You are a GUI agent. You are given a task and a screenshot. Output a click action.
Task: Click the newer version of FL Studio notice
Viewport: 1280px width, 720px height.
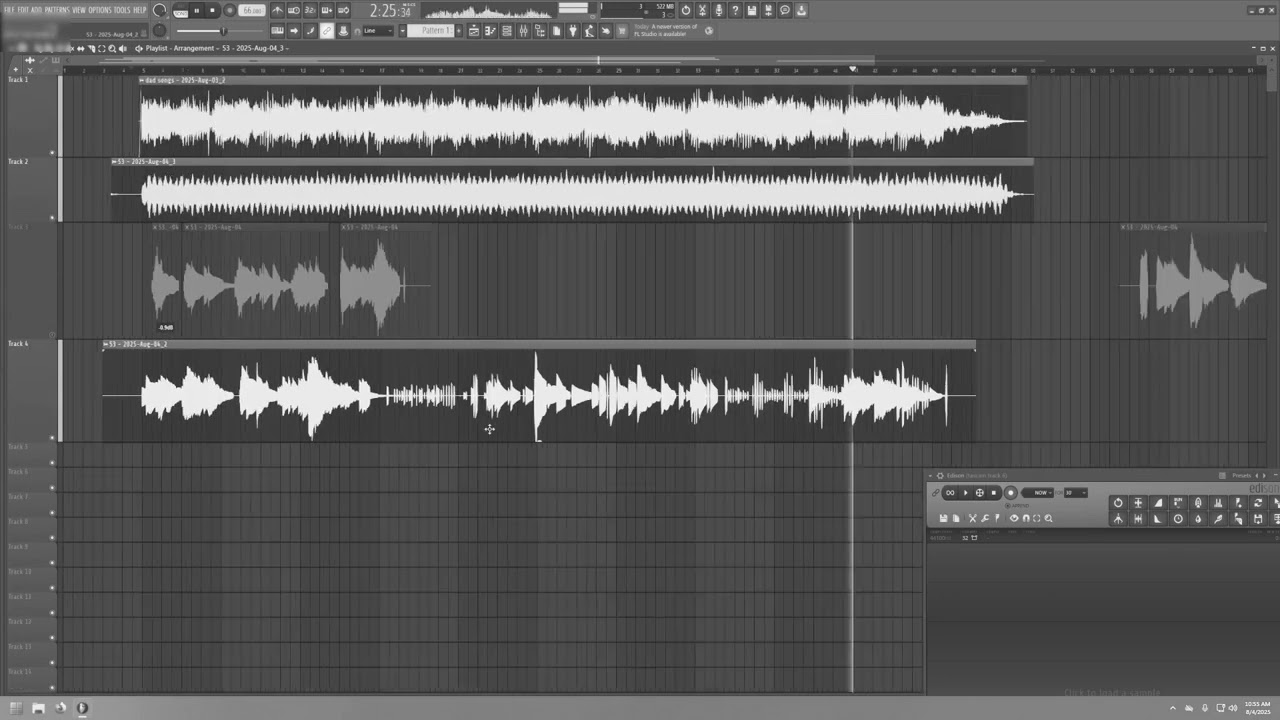pyautogui.click(x=665, y=30)
